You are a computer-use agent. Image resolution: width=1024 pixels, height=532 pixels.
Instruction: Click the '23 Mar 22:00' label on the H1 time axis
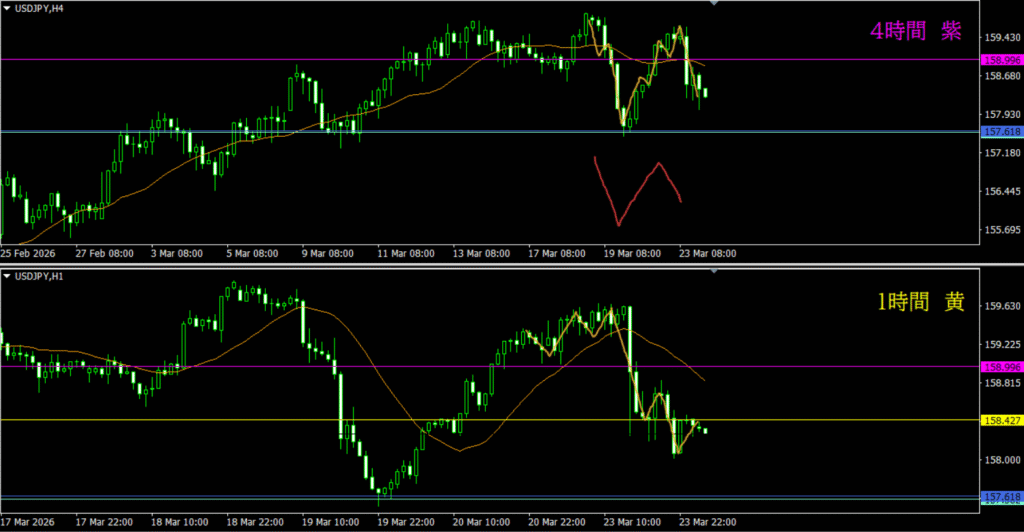[x=706, y=523]
